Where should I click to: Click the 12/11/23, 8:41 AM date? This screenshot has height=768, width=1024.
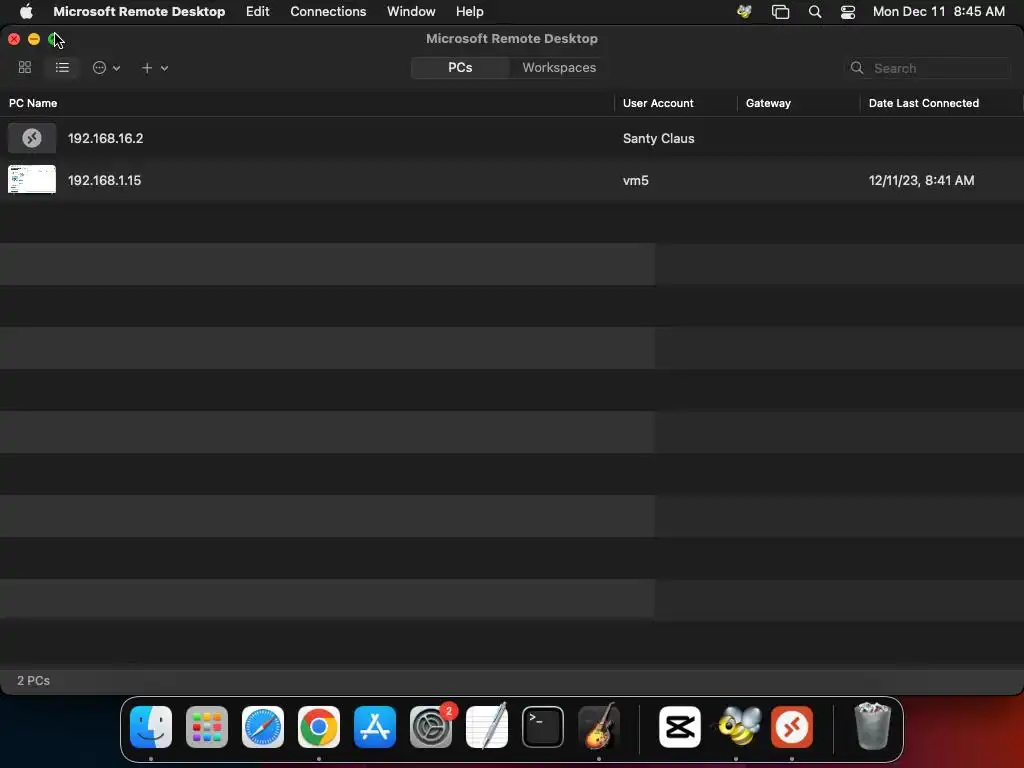(921, 180)
